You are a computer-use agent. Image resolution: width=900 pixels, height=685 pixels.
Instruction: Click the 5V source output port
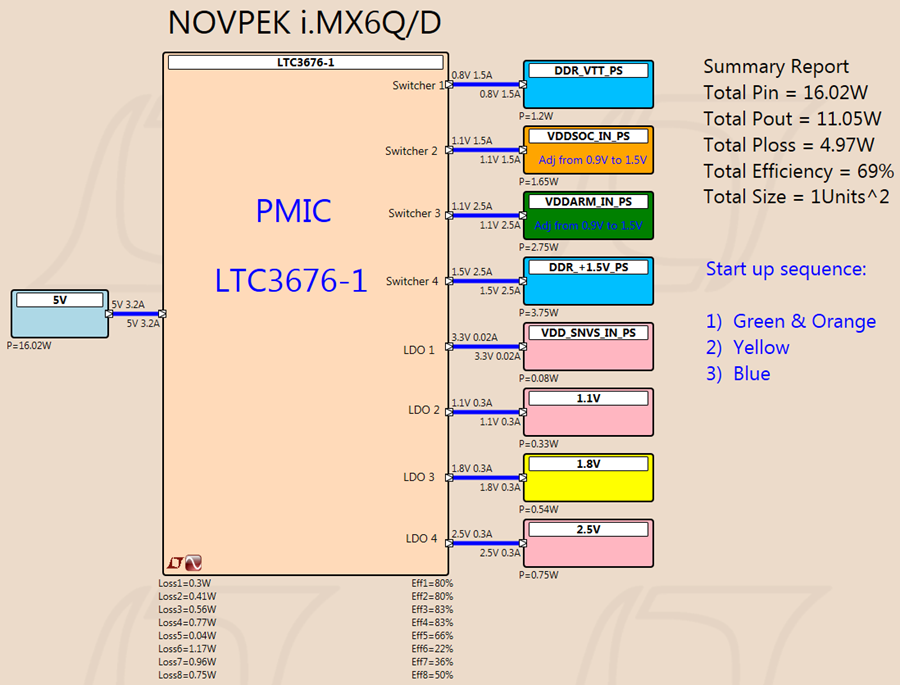109,314
